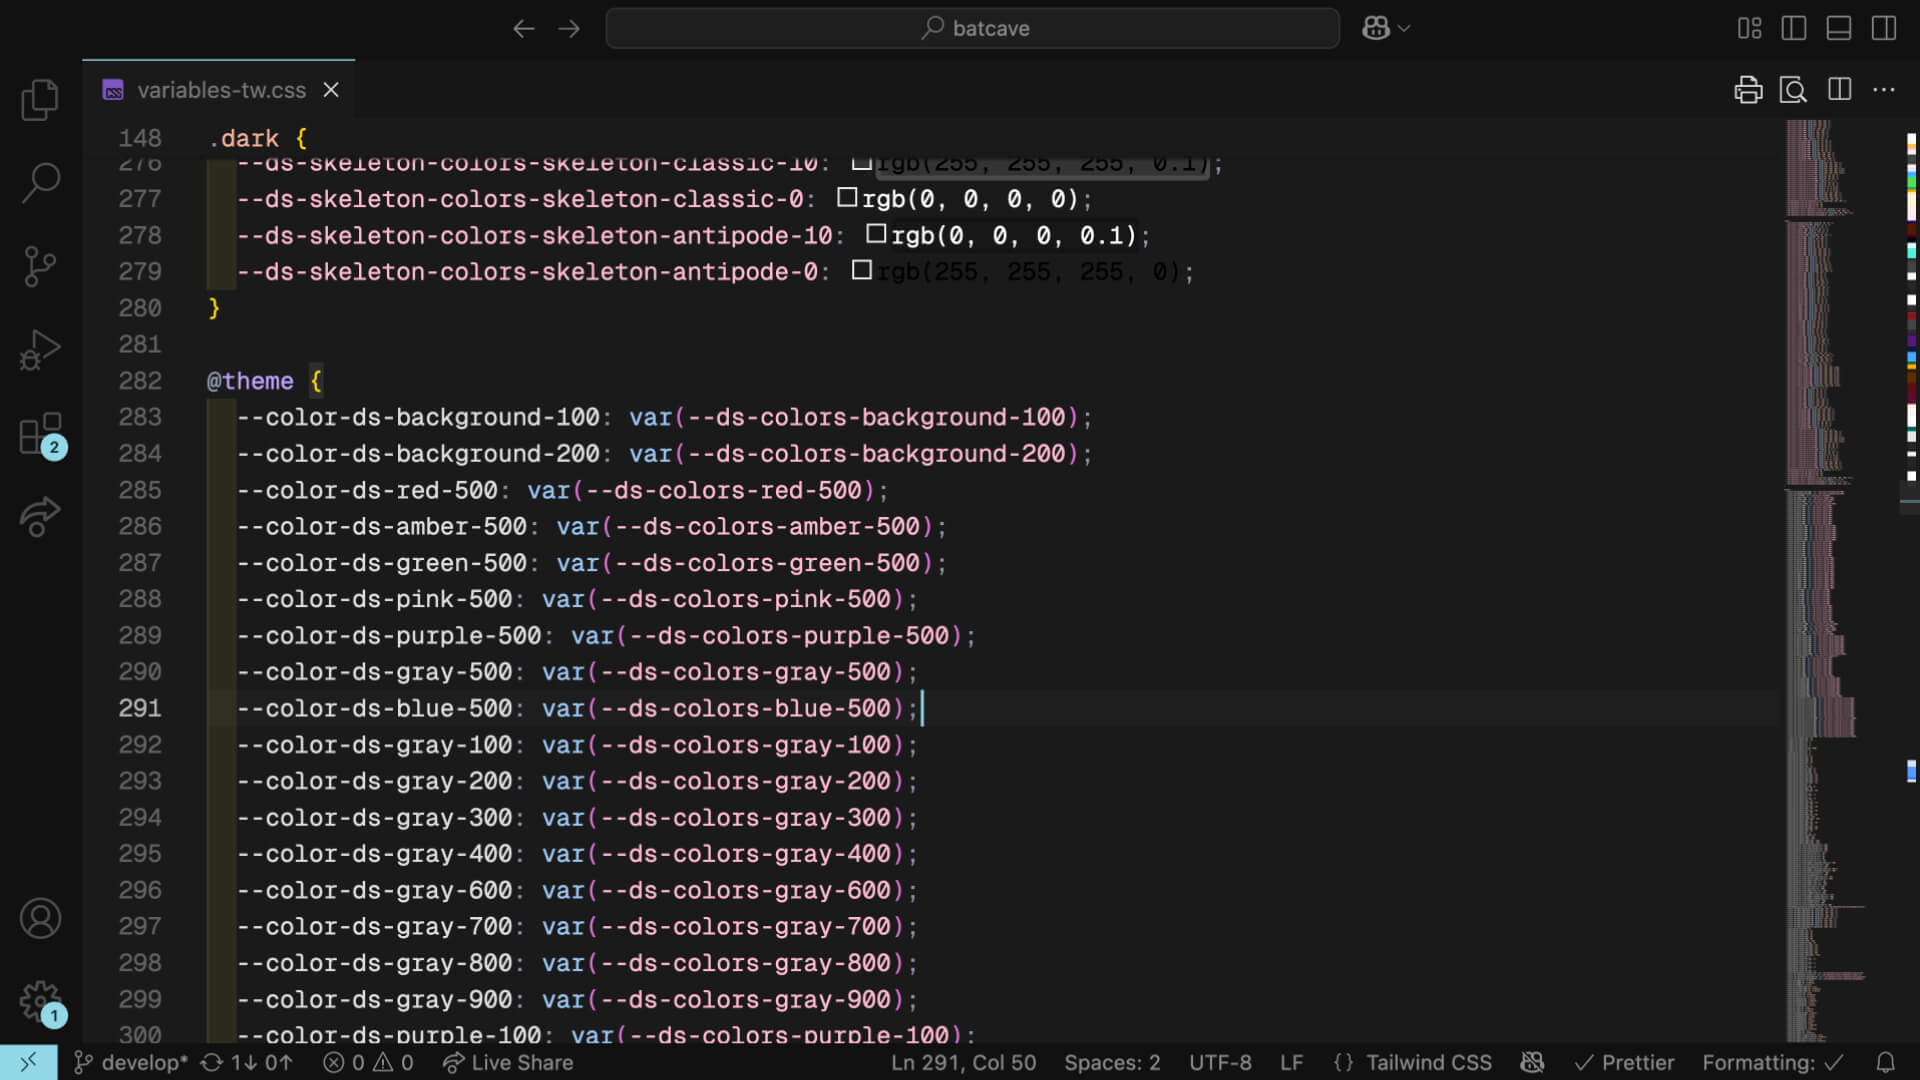Open Customize Layout icon
Image resolution: width=1920 pixels, height=1080 pixels.
[x=1749, y=28]
